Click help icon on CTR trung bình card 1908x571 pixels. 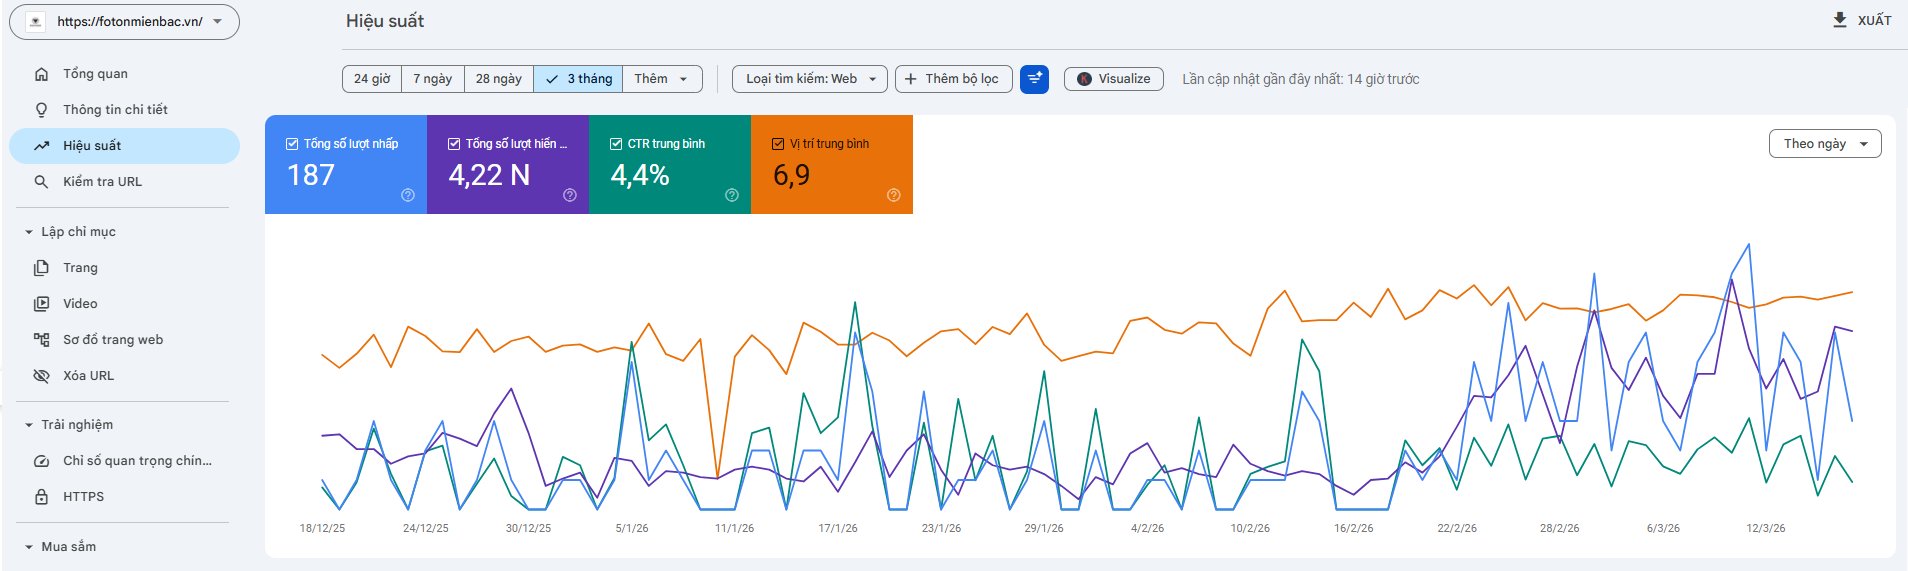[732, 195]
